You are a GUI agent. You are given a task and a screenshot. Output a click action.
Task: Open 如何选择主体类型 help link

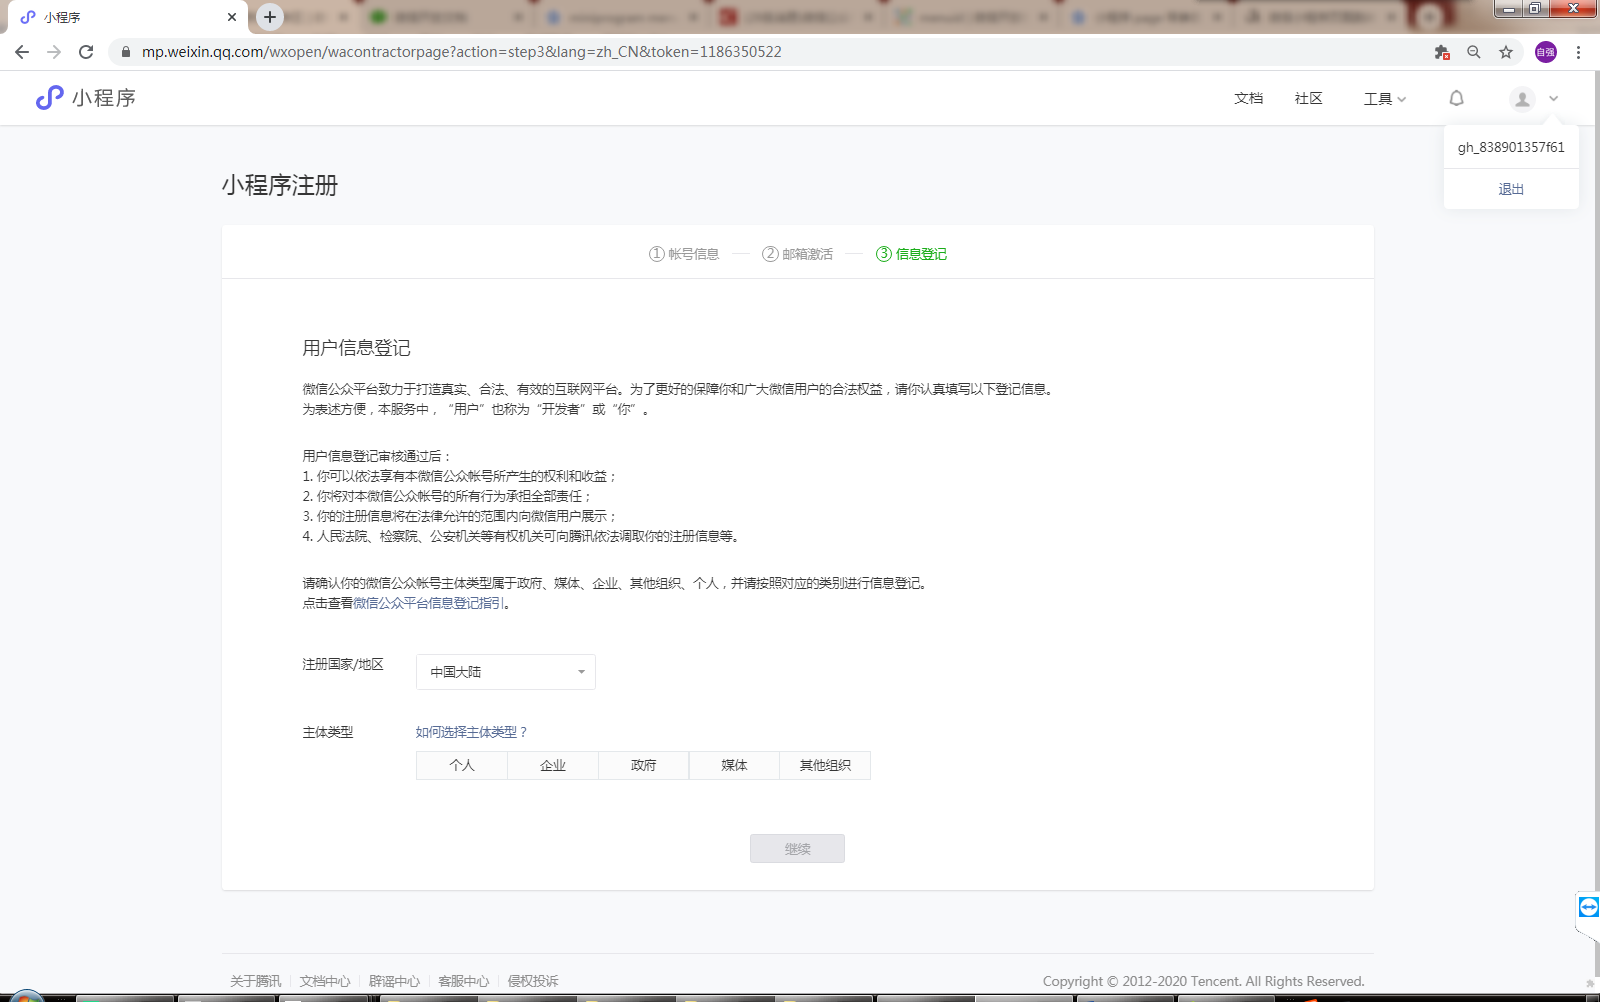(471, 732)
